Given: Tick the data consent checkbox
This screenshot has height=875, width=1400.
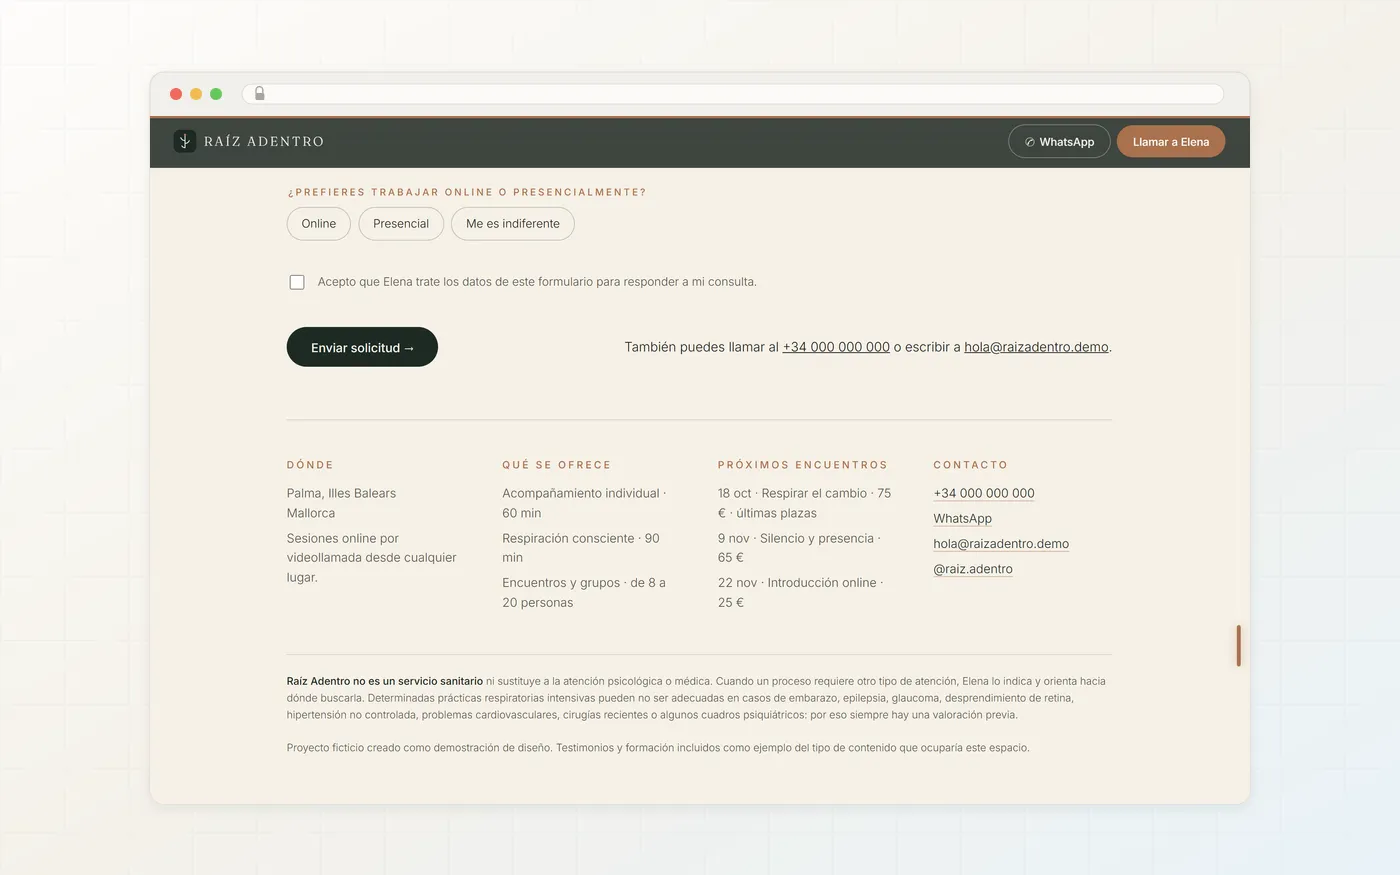Looking at the screenshot, I should pyautogui.click(x=297, y=282).
